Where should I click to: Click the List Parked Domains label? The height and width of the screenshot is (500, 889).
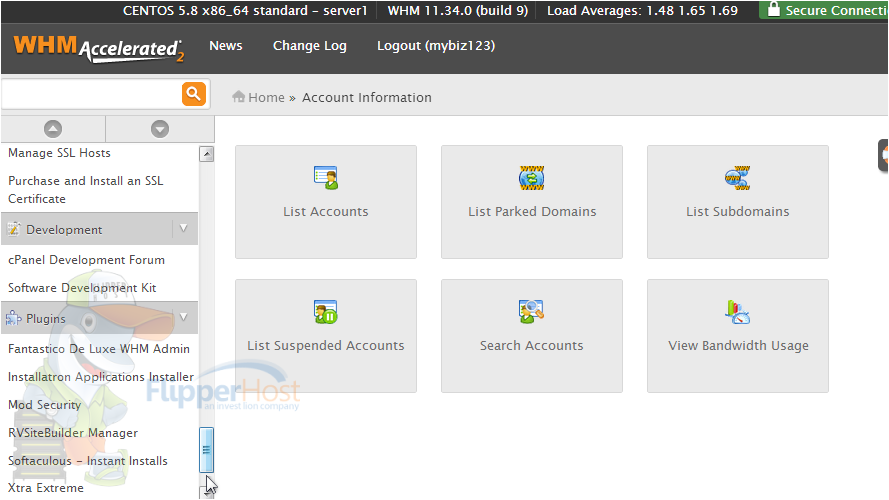click(x=532, y=211)
